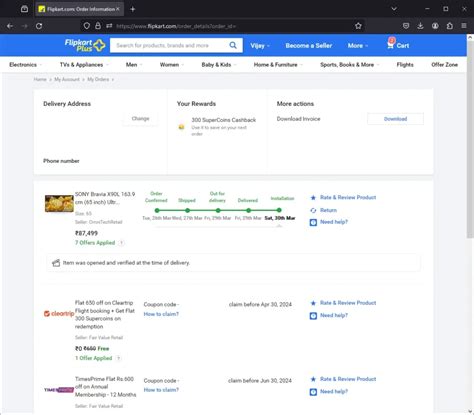Click the browser back arrow
The width and height of the screenshot is (474, 415).
click(10, 26)
